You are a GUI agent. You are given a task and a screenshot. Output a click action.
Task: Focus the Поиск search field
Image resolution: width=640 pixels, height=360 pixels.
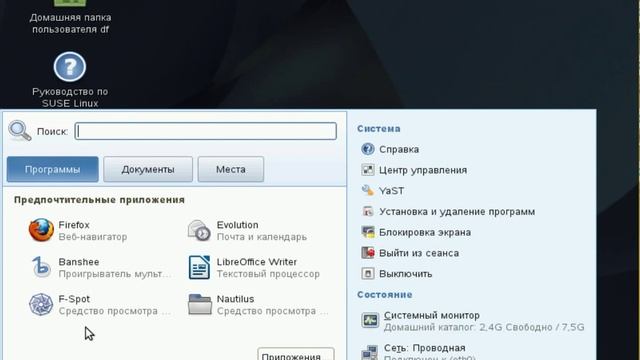click(x=206, y=131)
